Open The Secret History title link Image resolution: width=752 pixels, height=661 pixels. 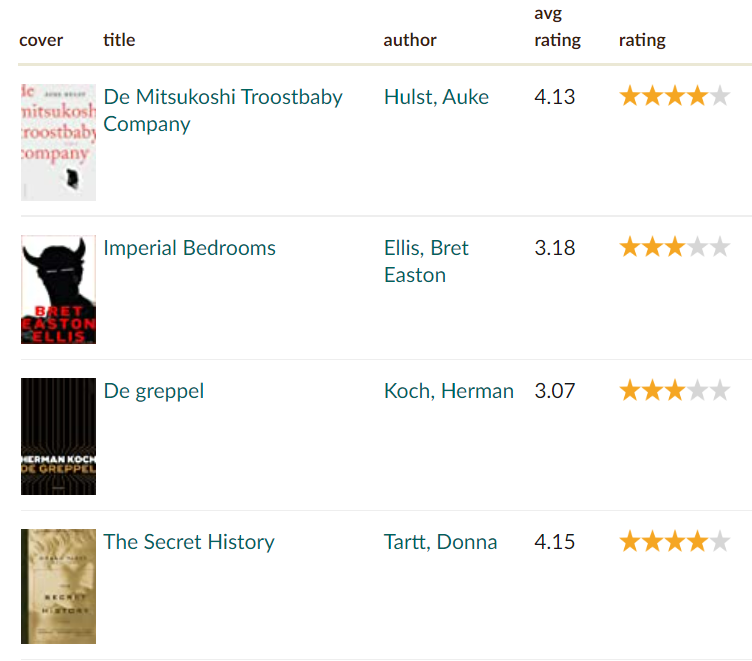point(188,542)
